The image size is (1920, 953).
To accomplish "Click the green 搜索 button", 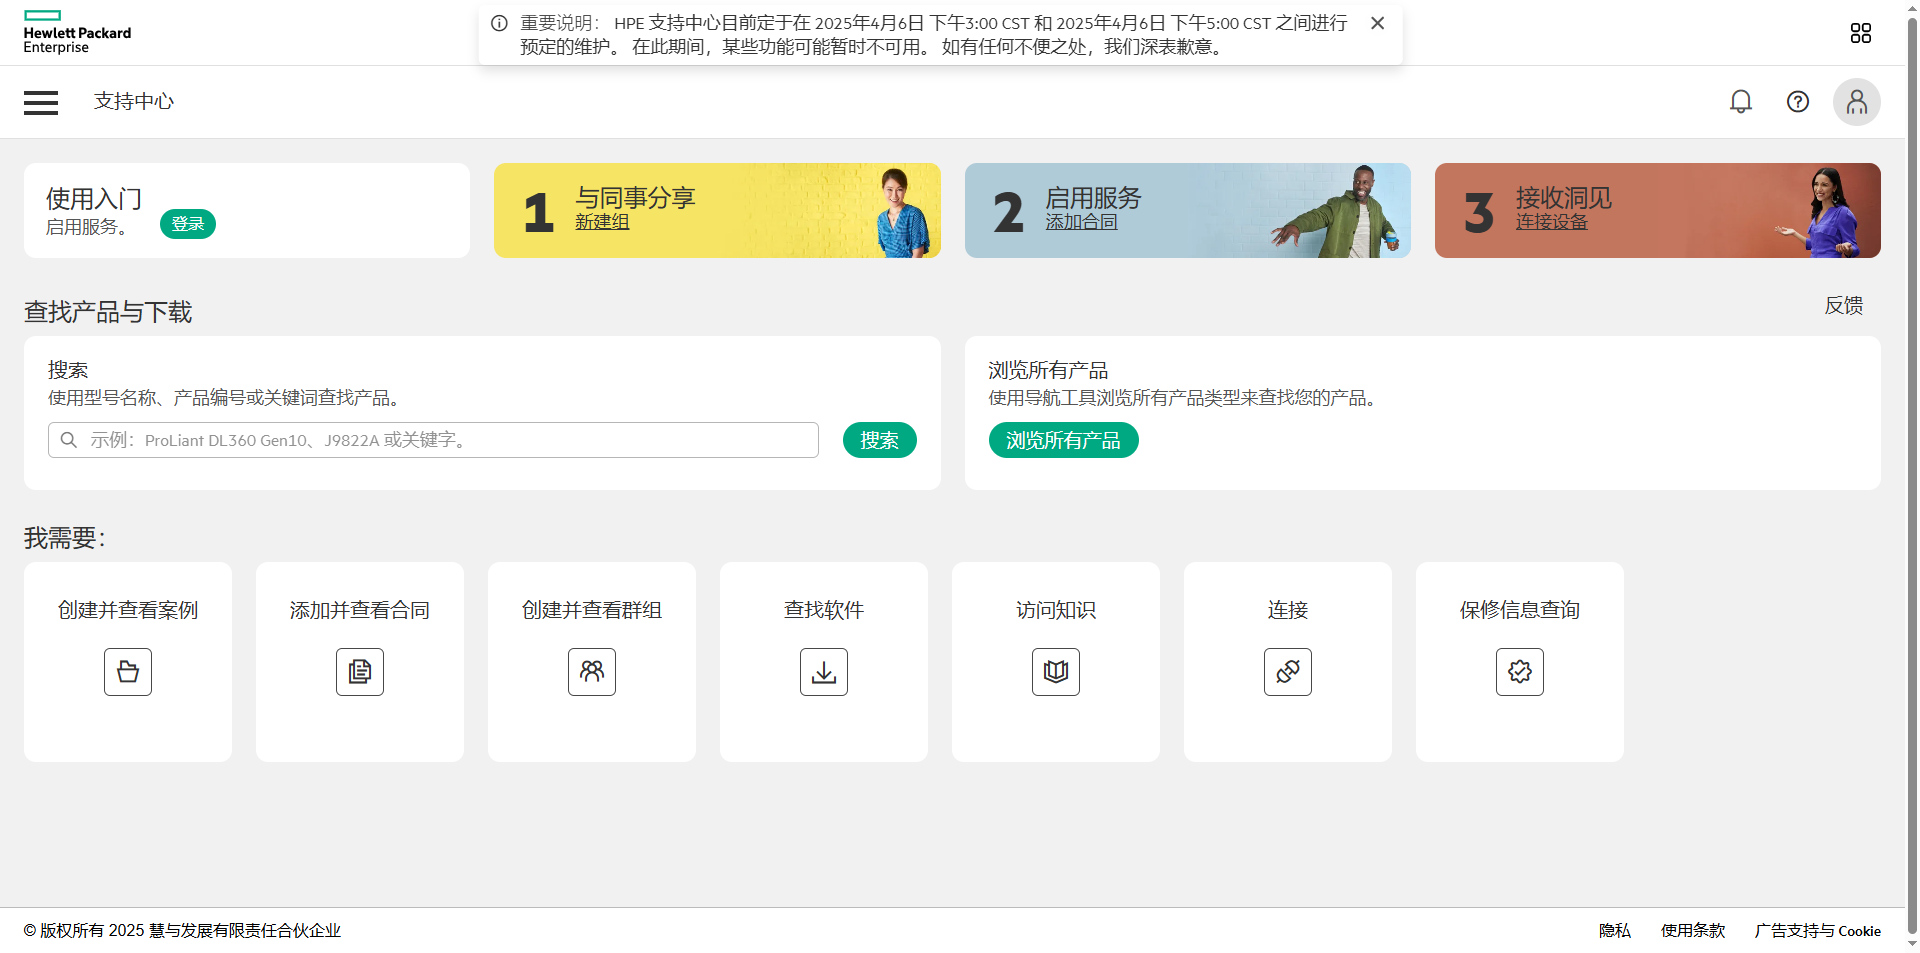I will coord(879,440).
